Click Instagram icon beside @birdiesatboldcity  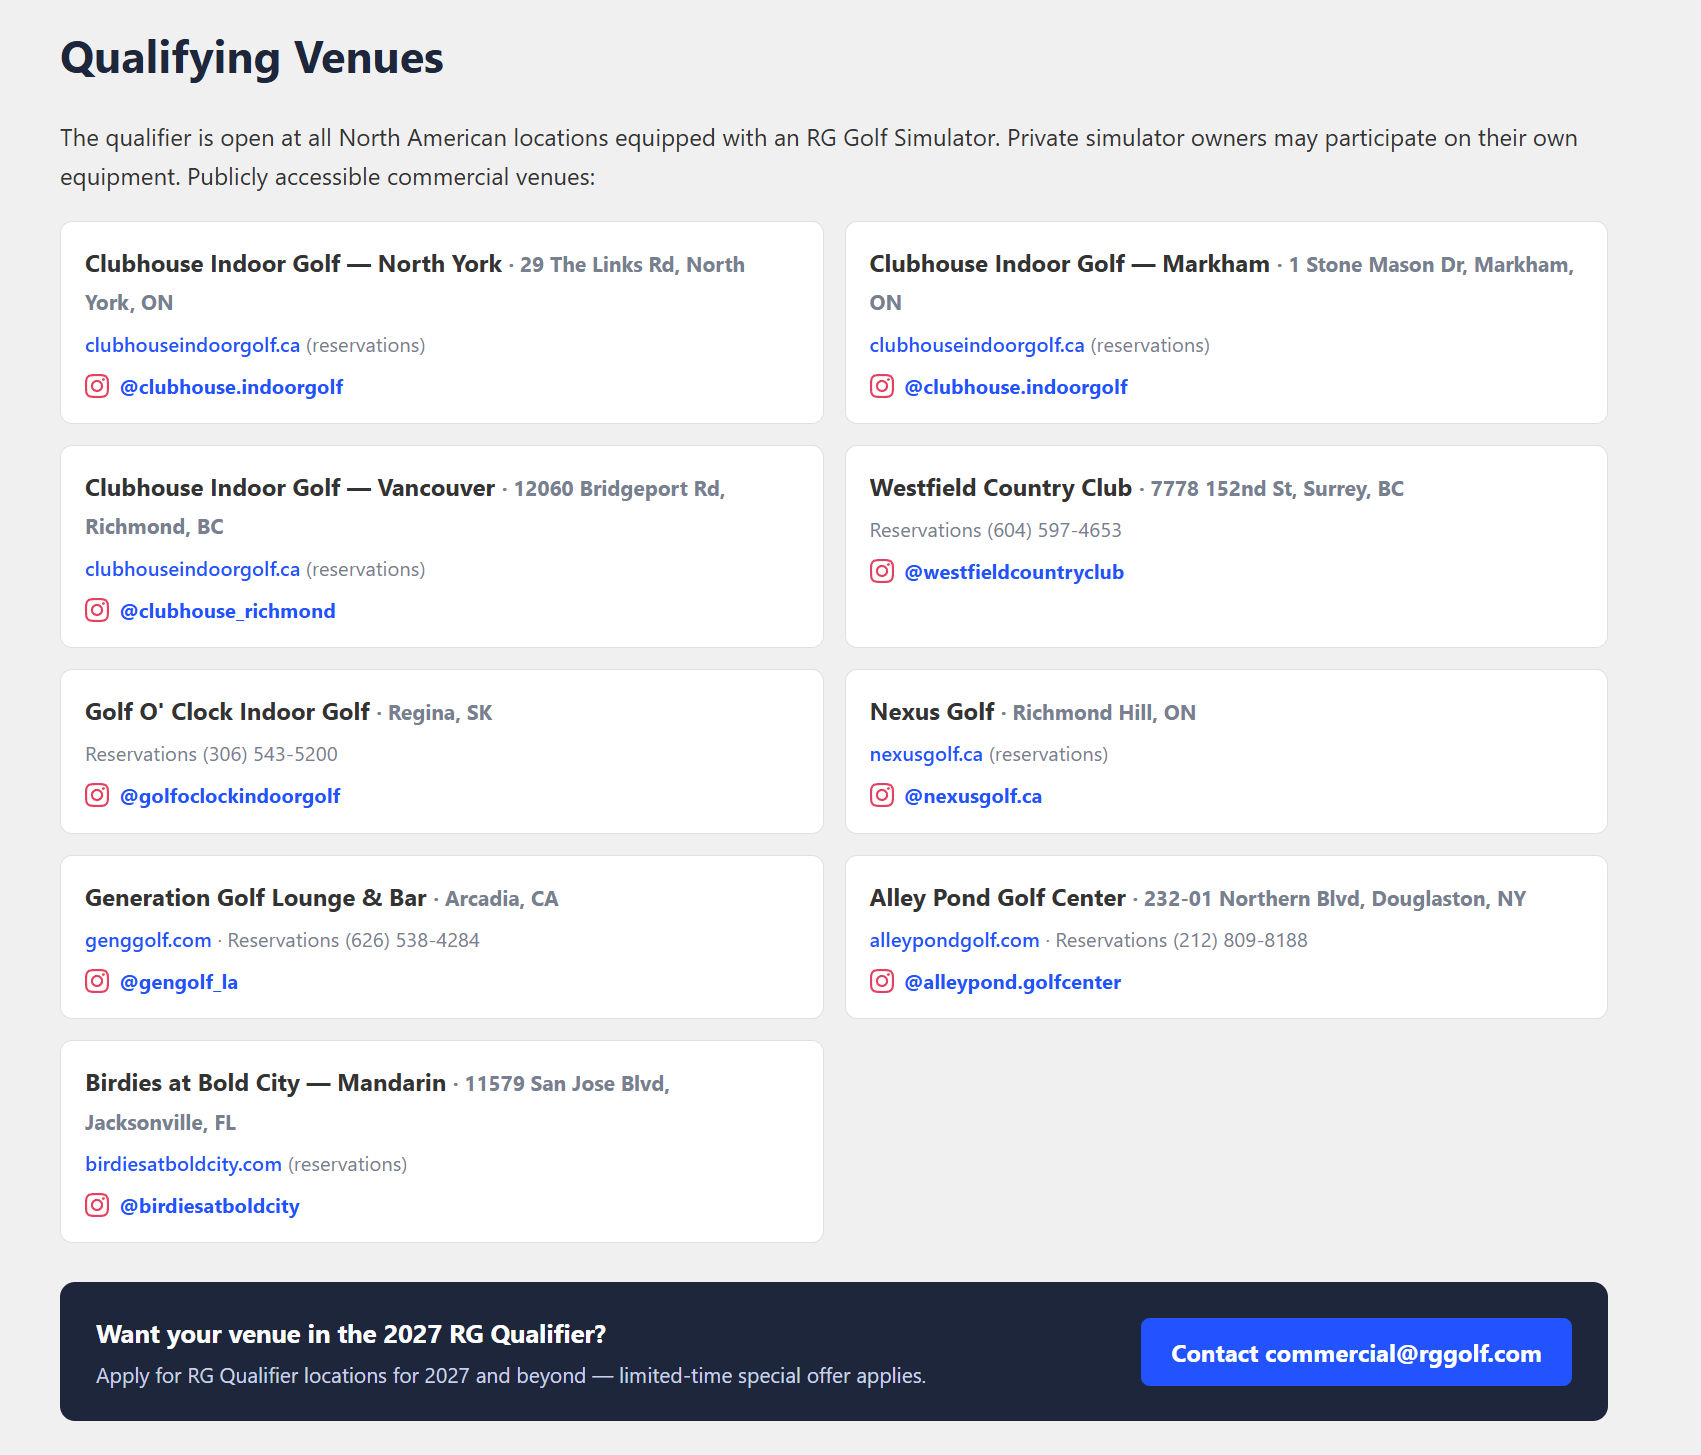pos(97,1205)
